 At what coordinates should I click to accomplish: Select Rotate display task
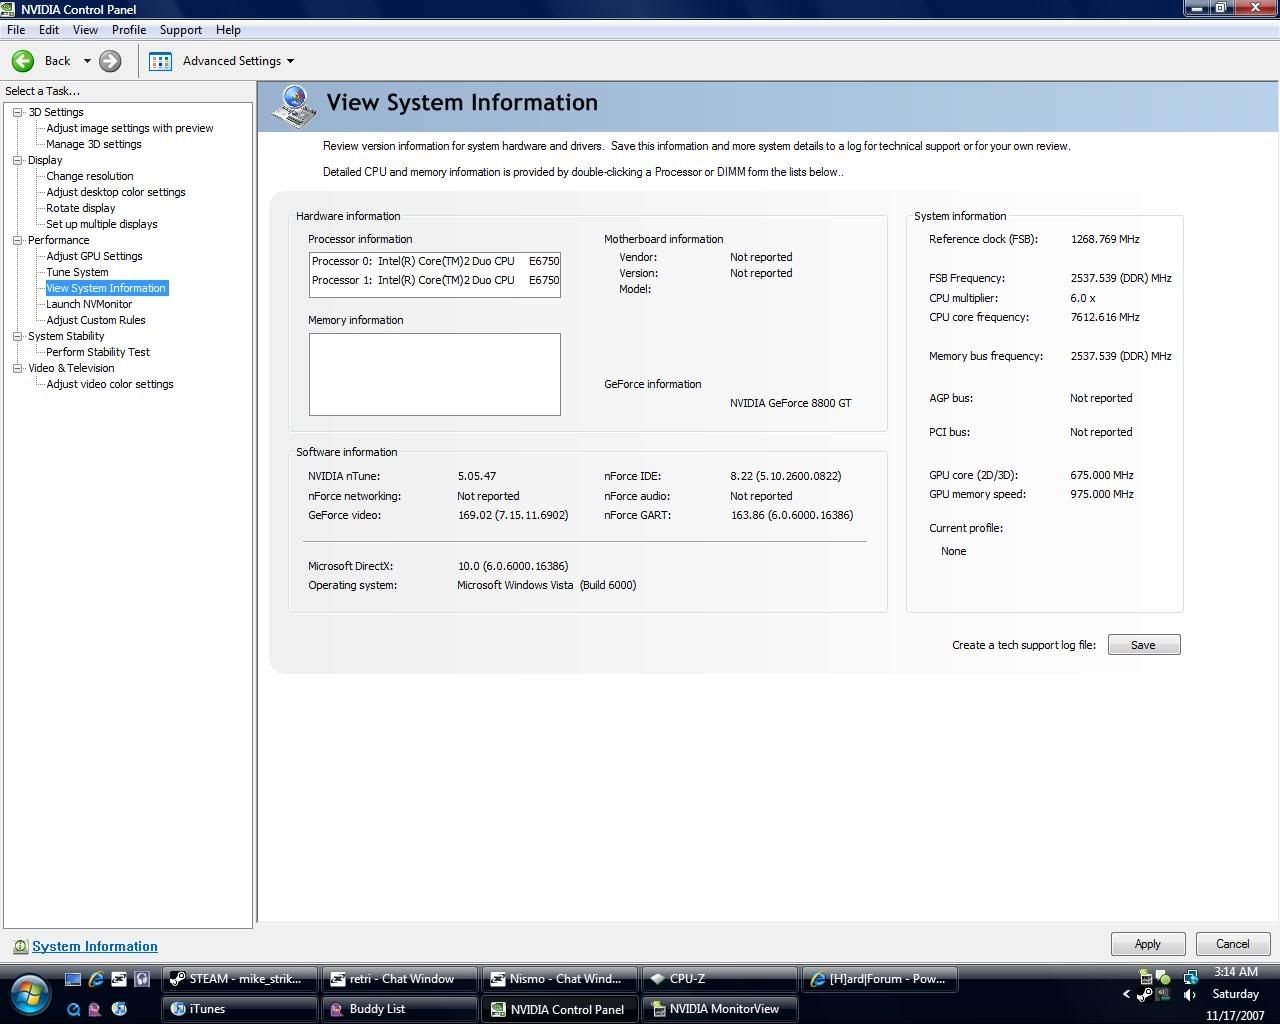pyautogui.click(x=81, y=208)
